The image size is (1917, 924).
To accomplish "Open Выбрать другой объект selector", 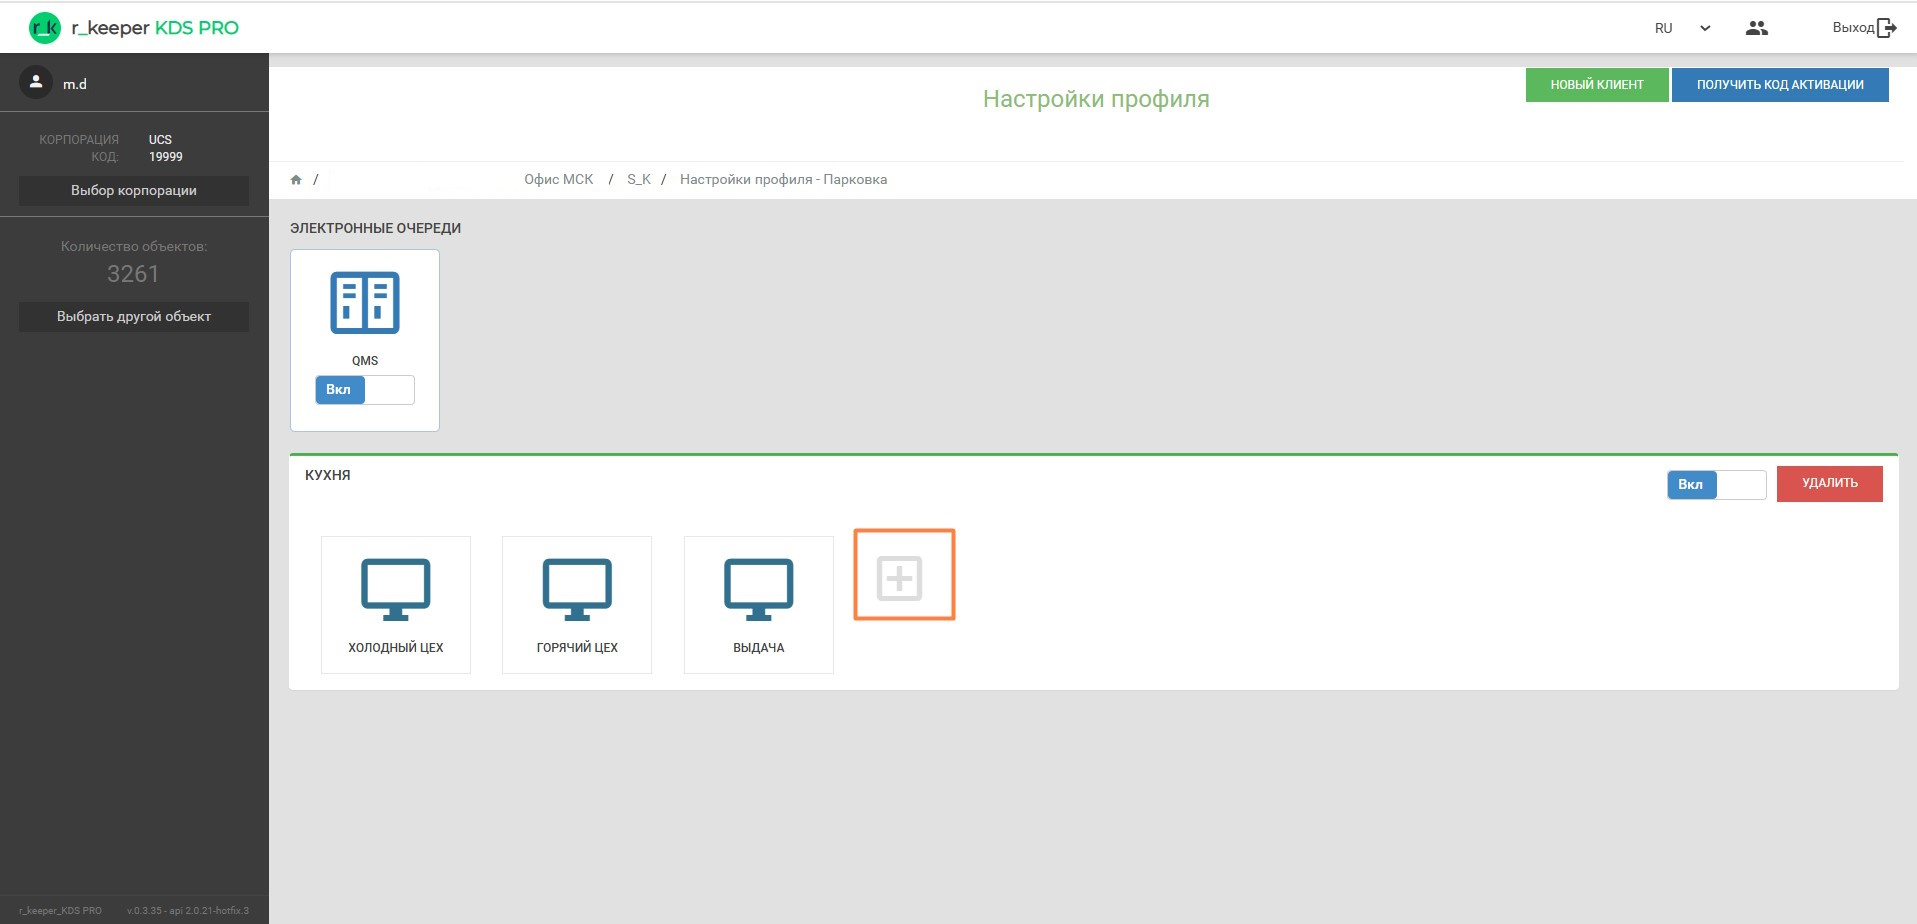I will [134, 317].
